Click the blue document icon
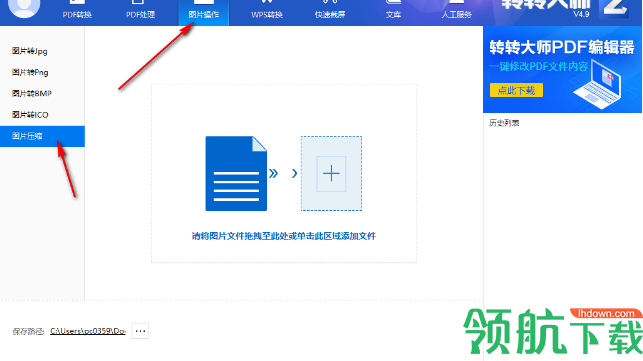 pos(236,174)
